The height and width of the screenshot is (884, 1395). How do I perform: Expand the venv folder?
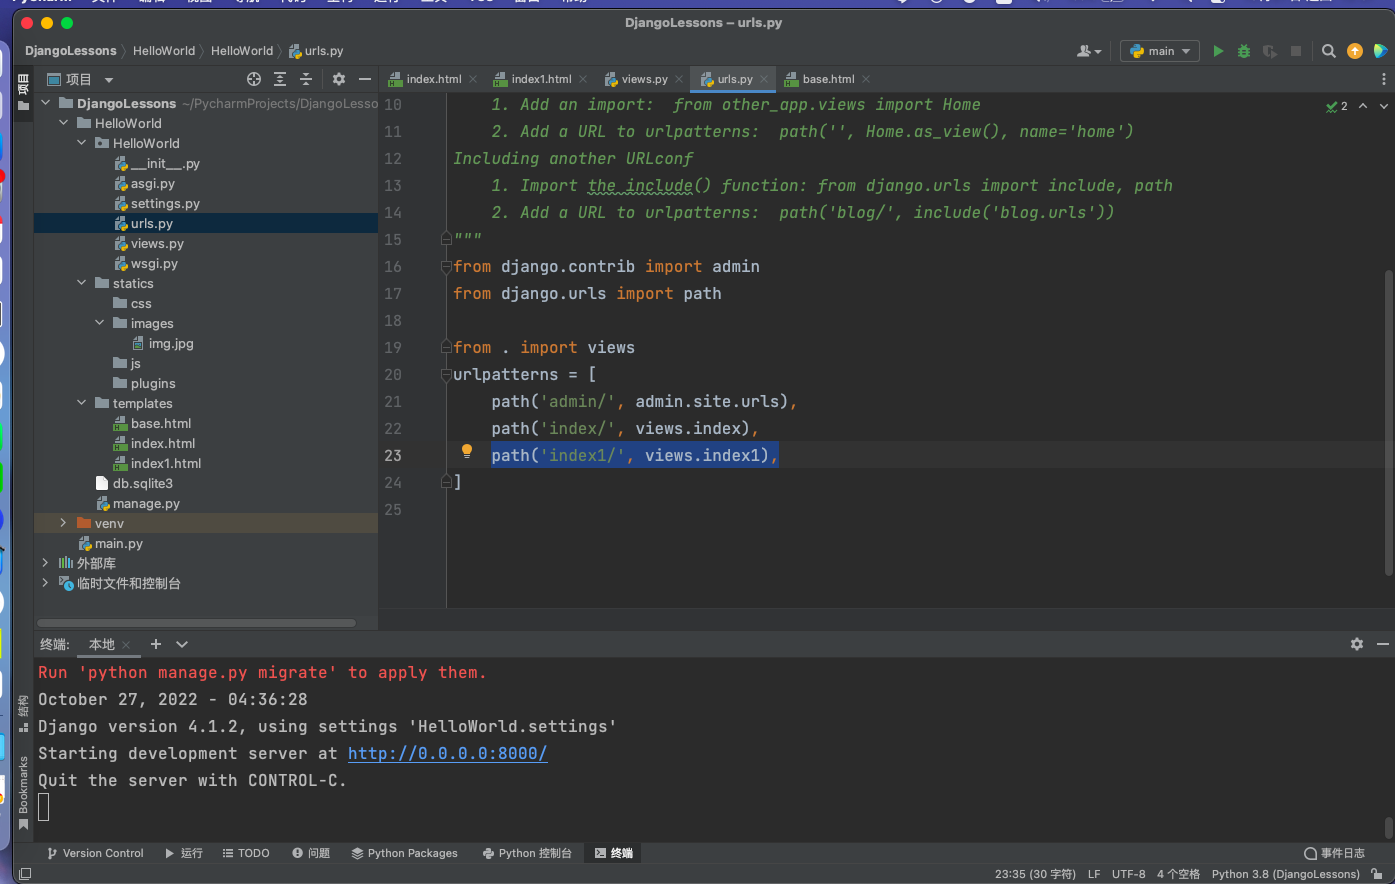tap(63, 523)
